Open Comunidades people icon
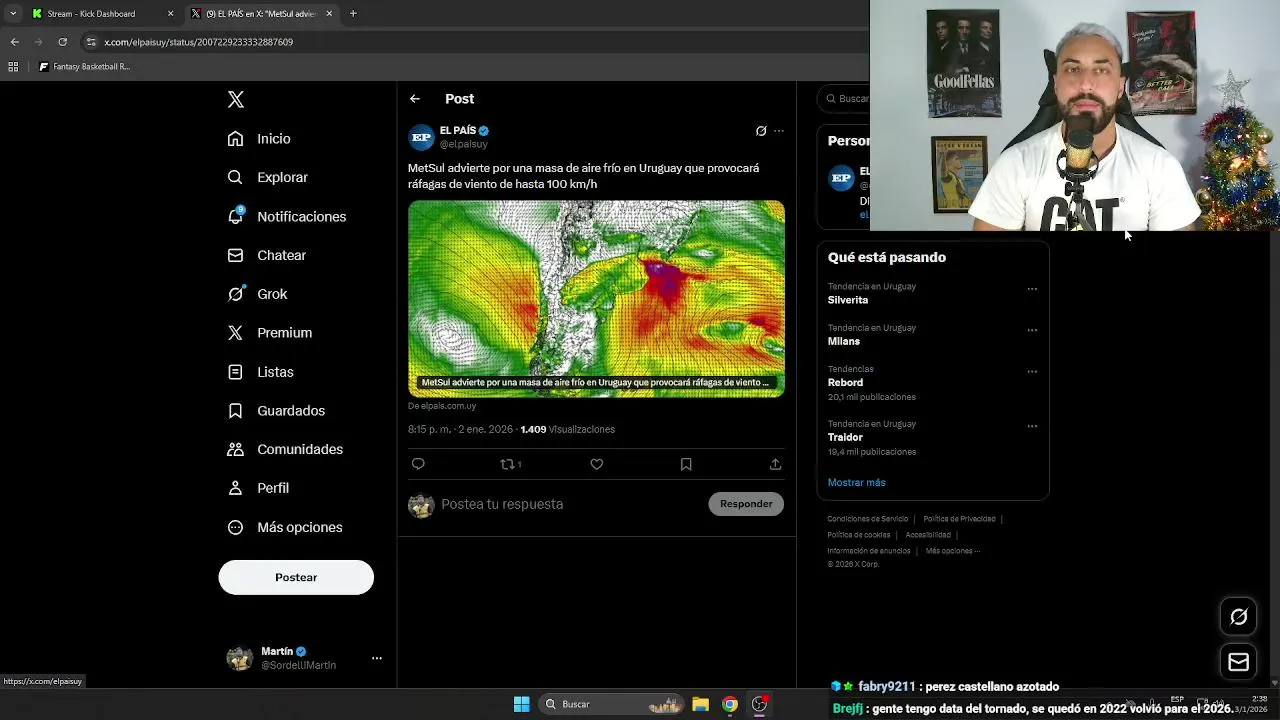This screenshot has width=1280, height=720. pos(235,449)
